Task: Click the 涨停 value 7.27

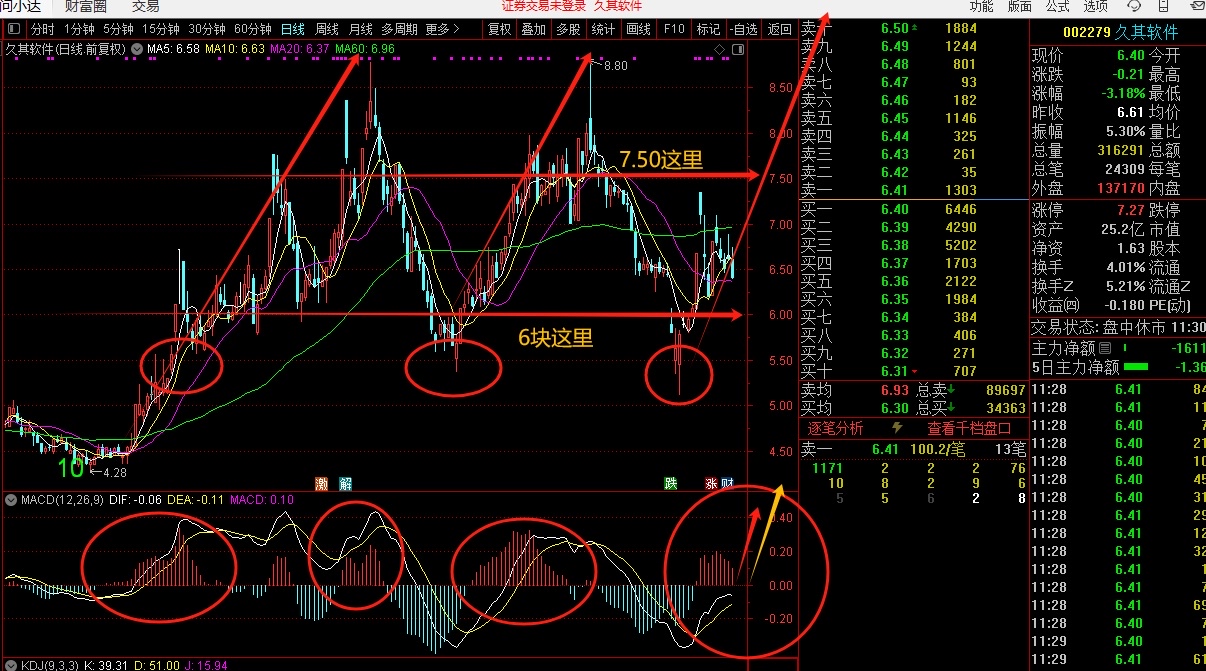Action: point(1130,211)
